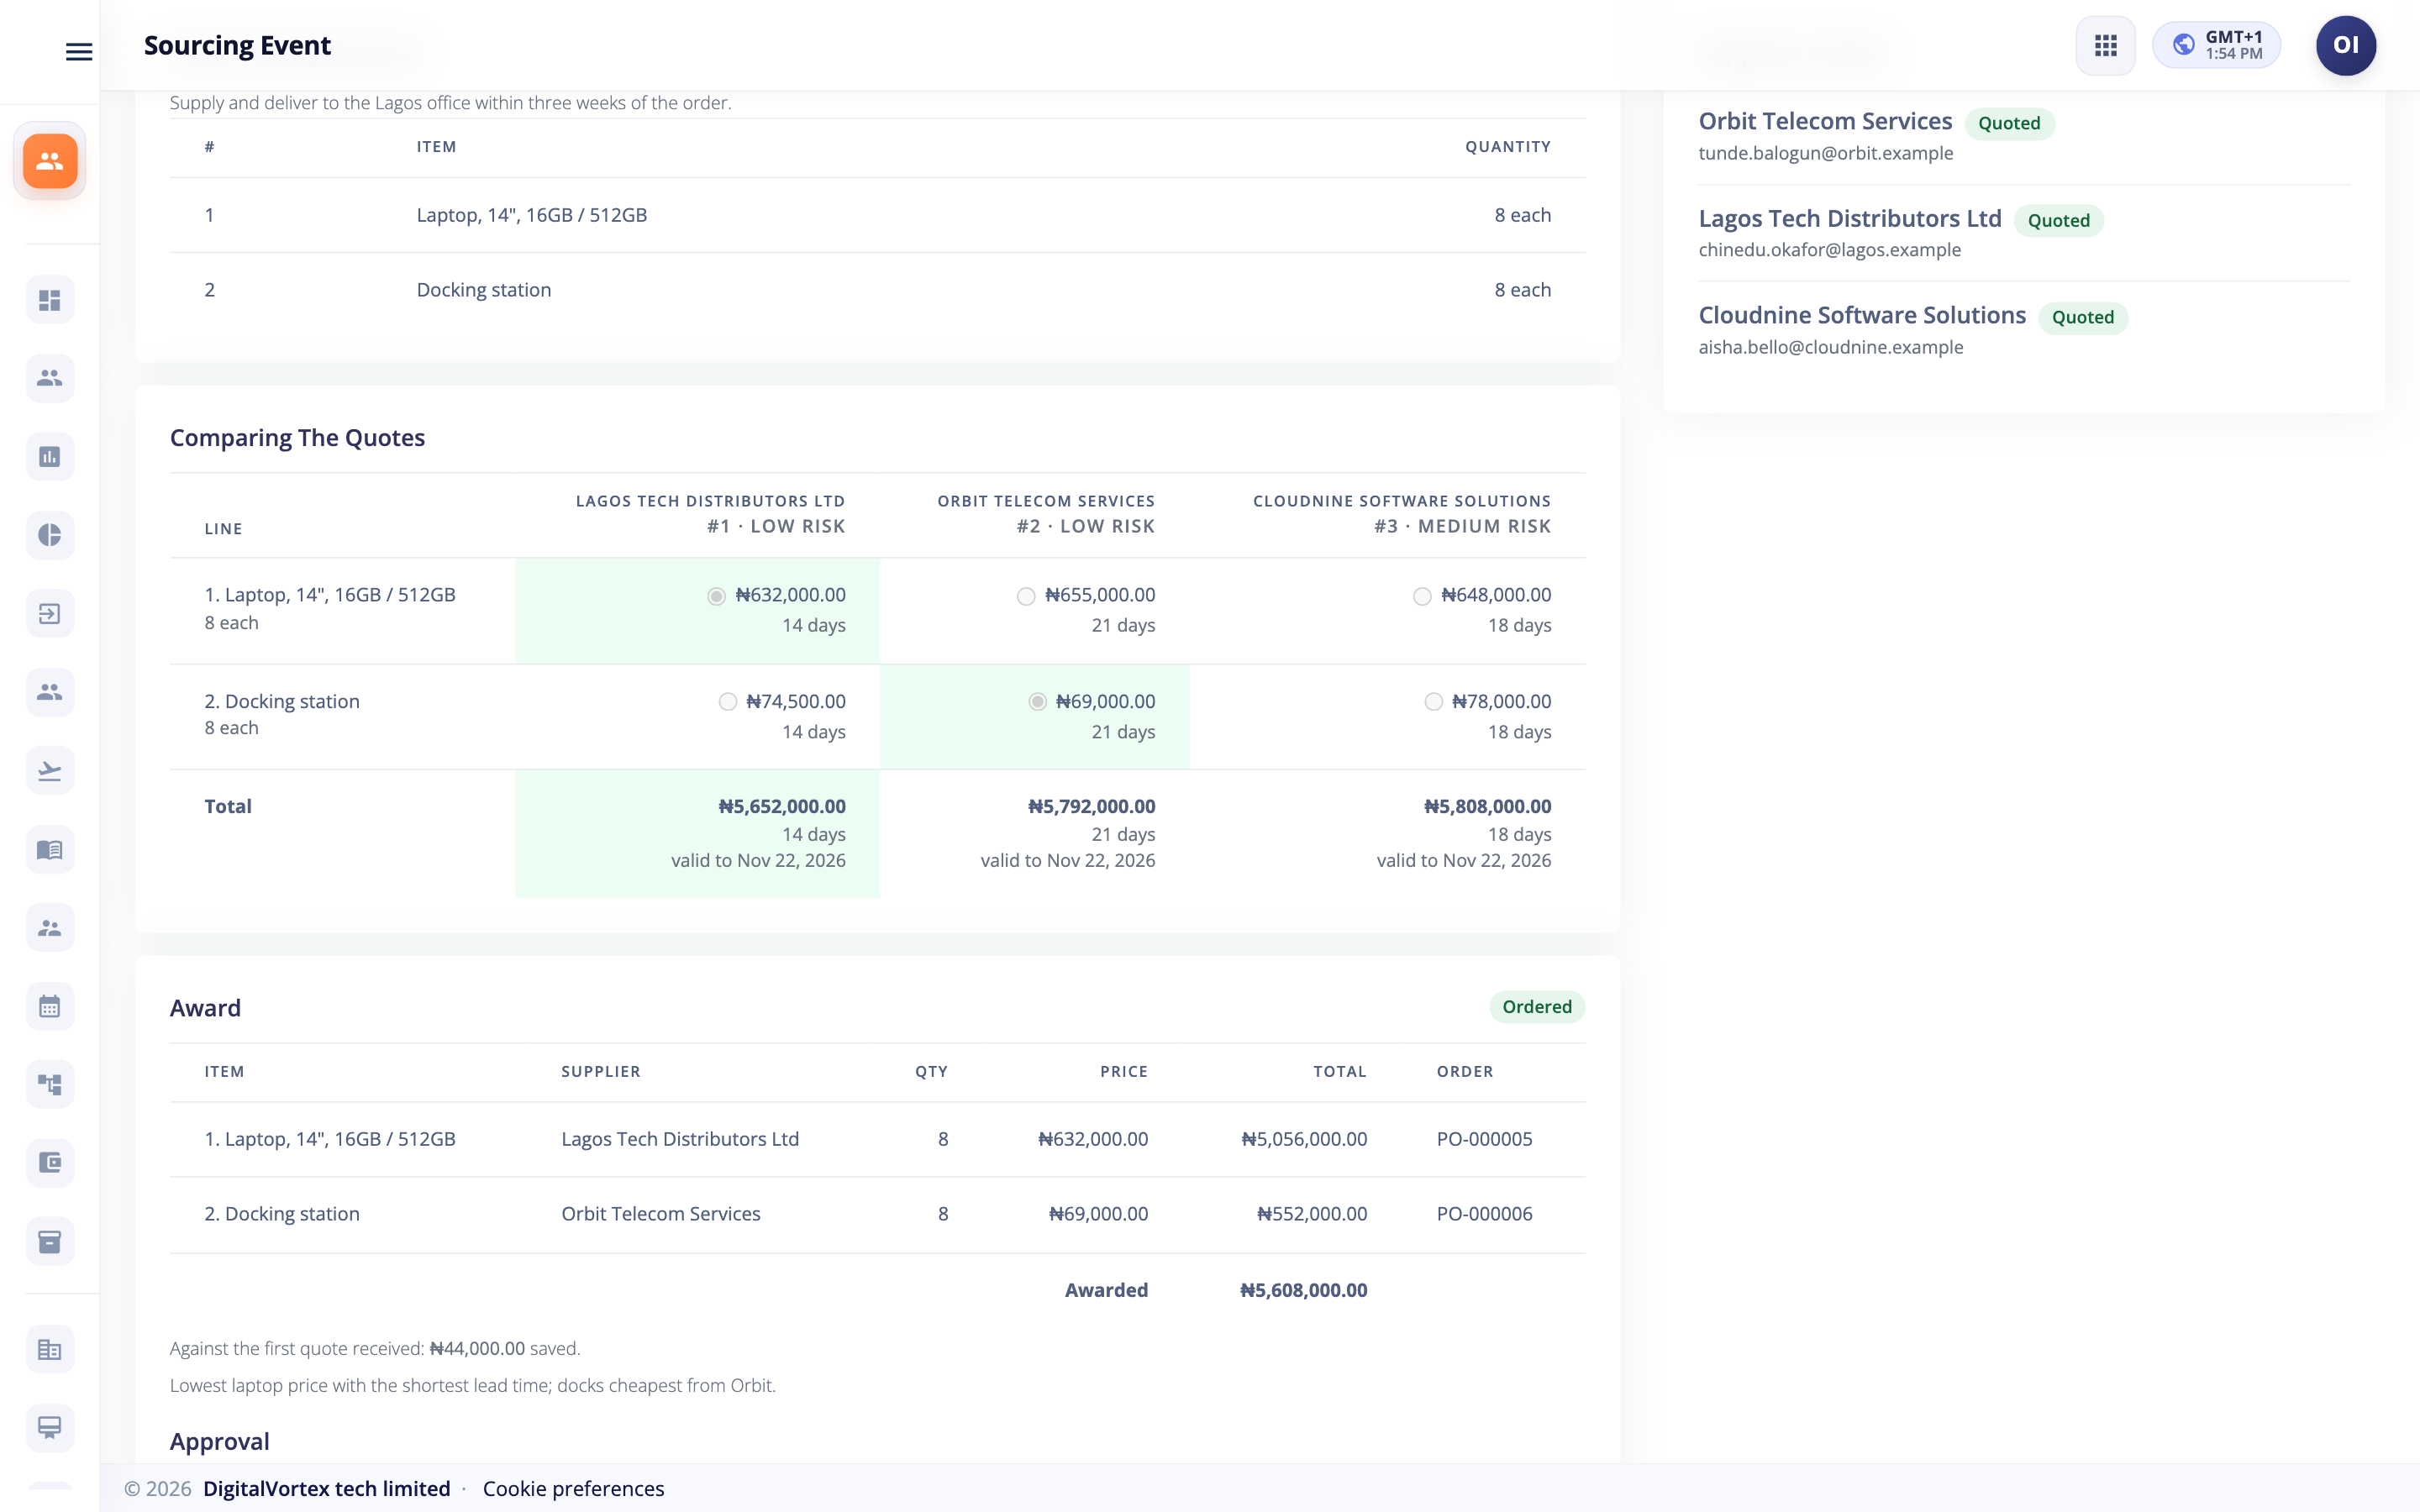Open the dashboard tiles icon in sidebar

[x=50, y=300]
